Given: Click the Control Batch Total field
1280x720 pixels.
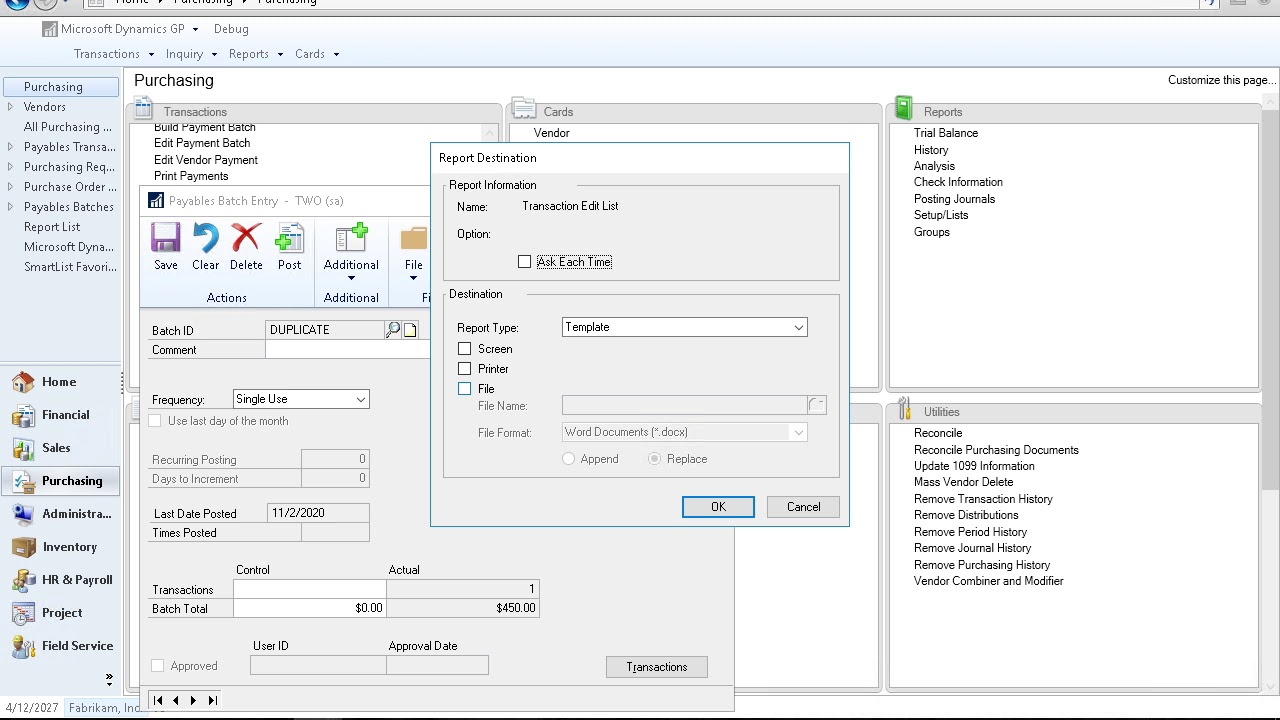Looking at the screenshot, I should tap(310, 608).
